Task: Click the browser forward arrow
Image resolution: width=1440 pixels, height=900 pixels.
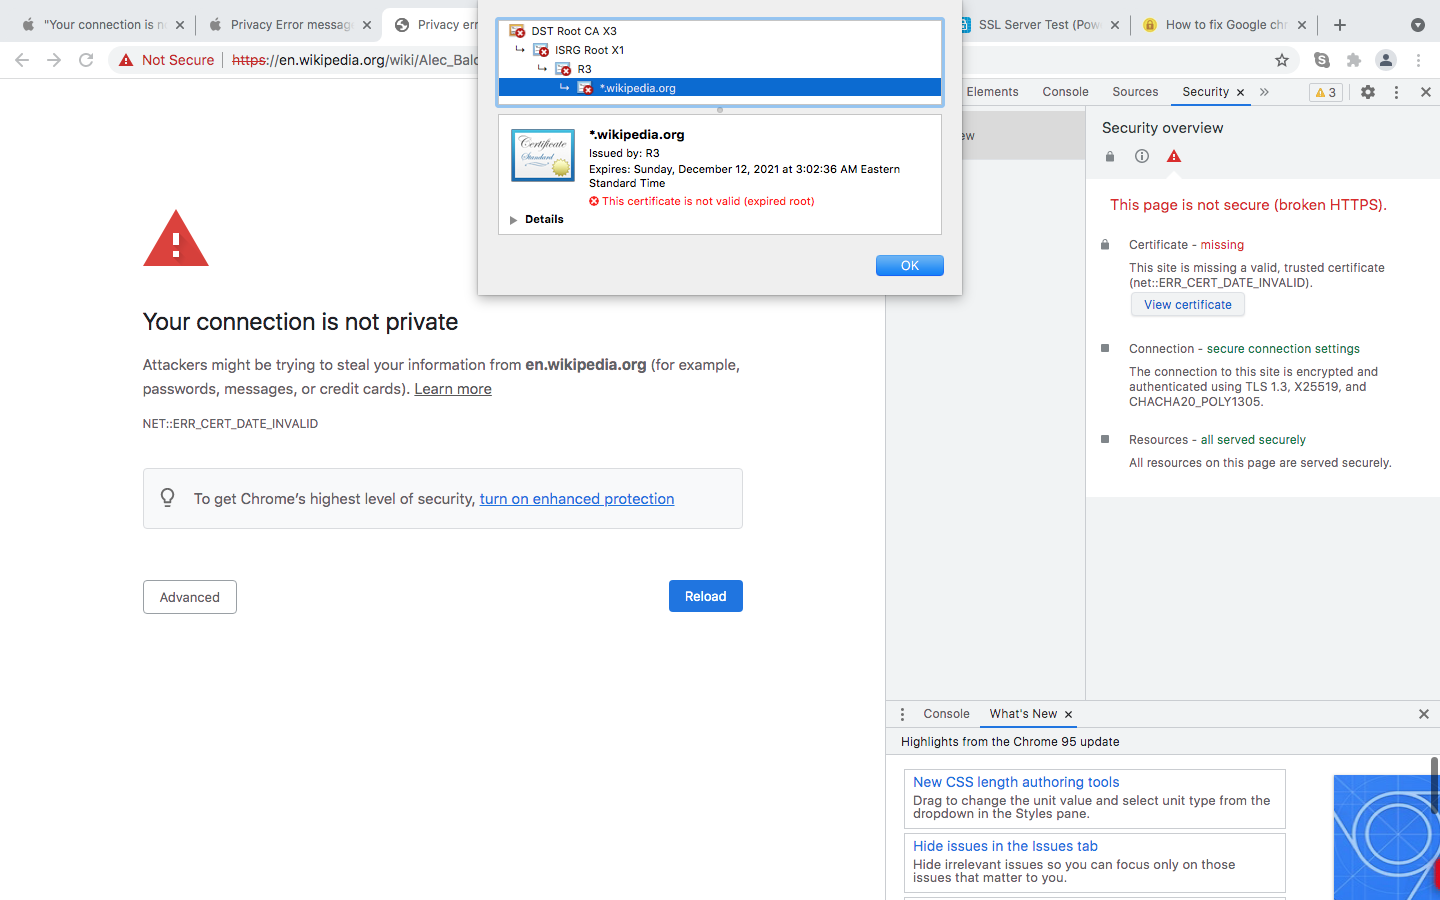Action: [54, 60]
